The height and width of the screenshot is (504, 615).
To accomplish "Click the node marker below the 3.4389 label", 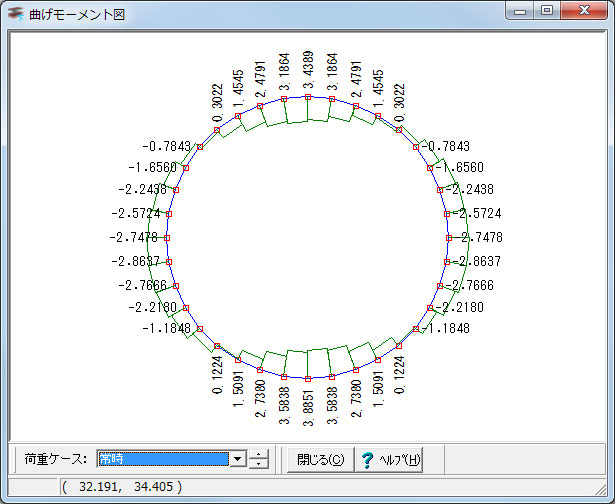I will pos(308,97).
